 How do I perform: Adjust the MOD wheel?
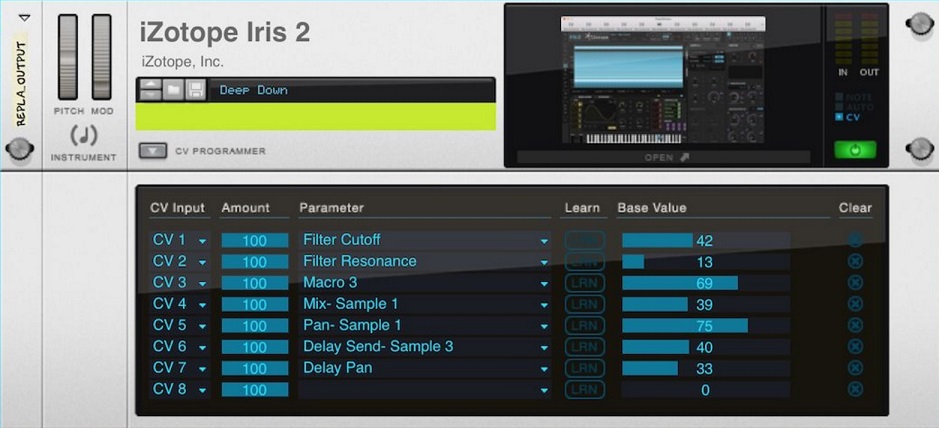coord(102,57)
